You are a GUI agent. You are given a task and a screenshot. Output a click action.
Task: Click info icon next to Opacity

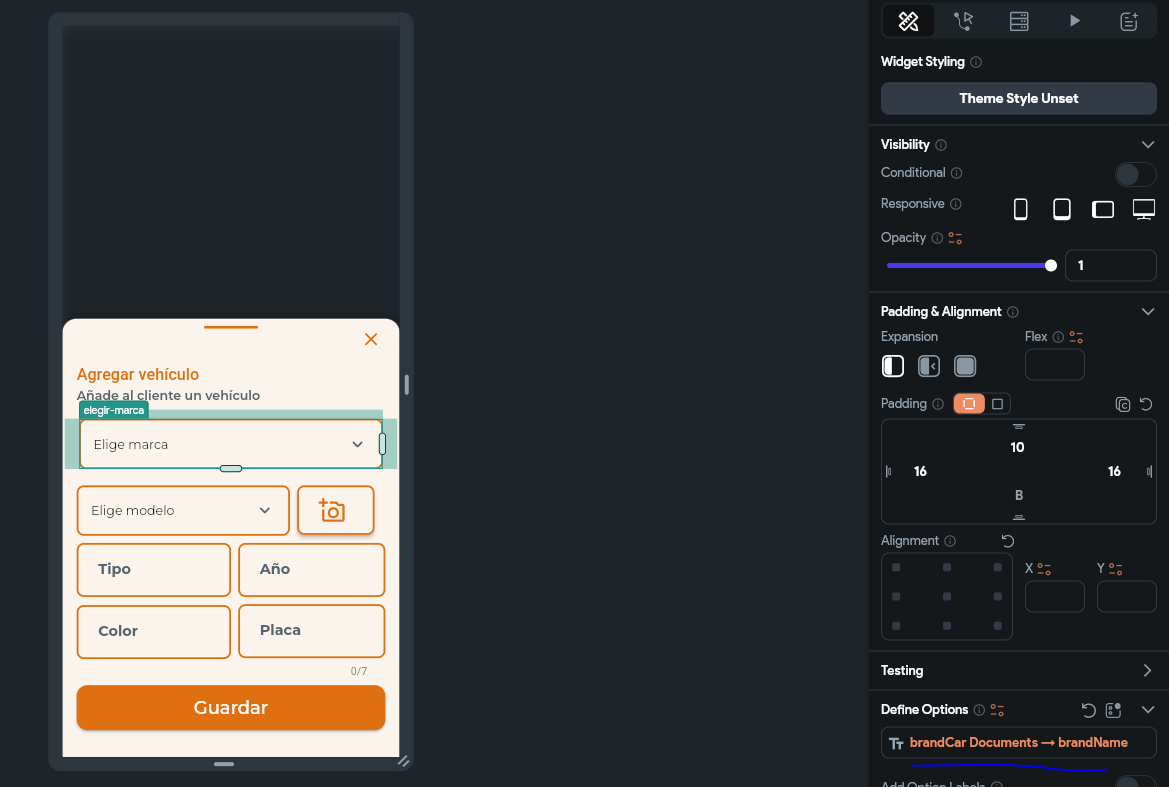tap(937, 238)
